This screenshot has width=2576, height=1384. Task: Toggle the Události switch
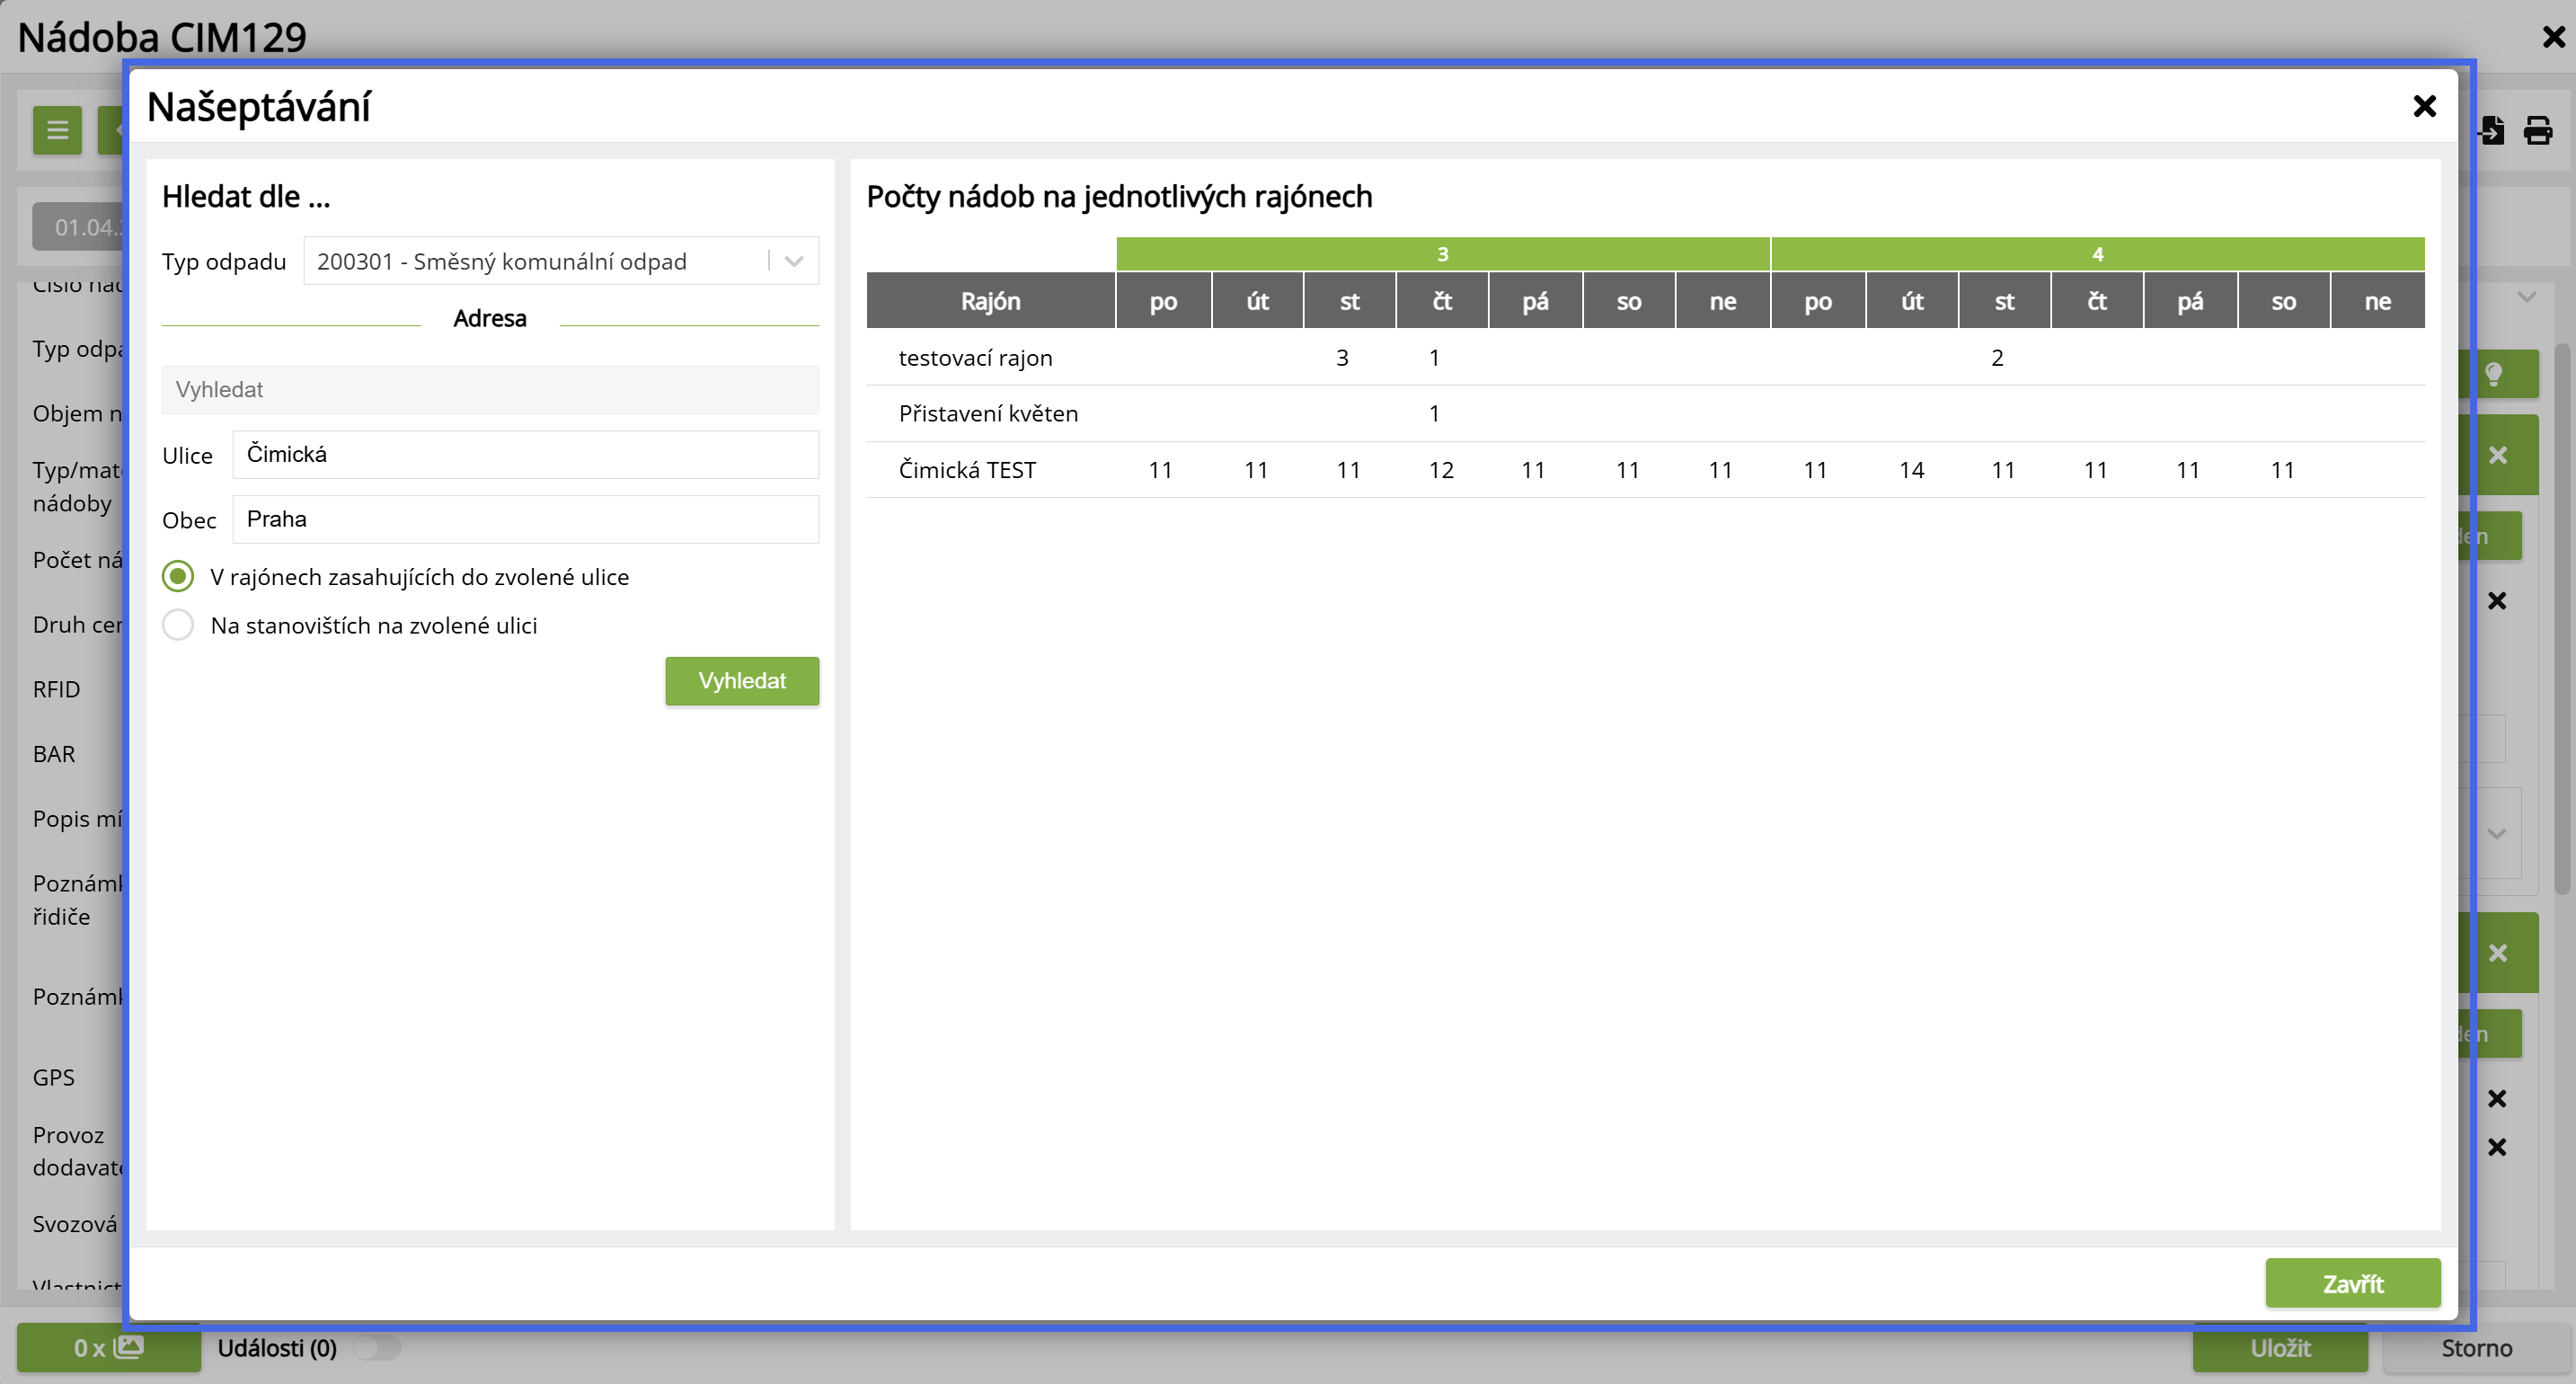[377, 1348]
